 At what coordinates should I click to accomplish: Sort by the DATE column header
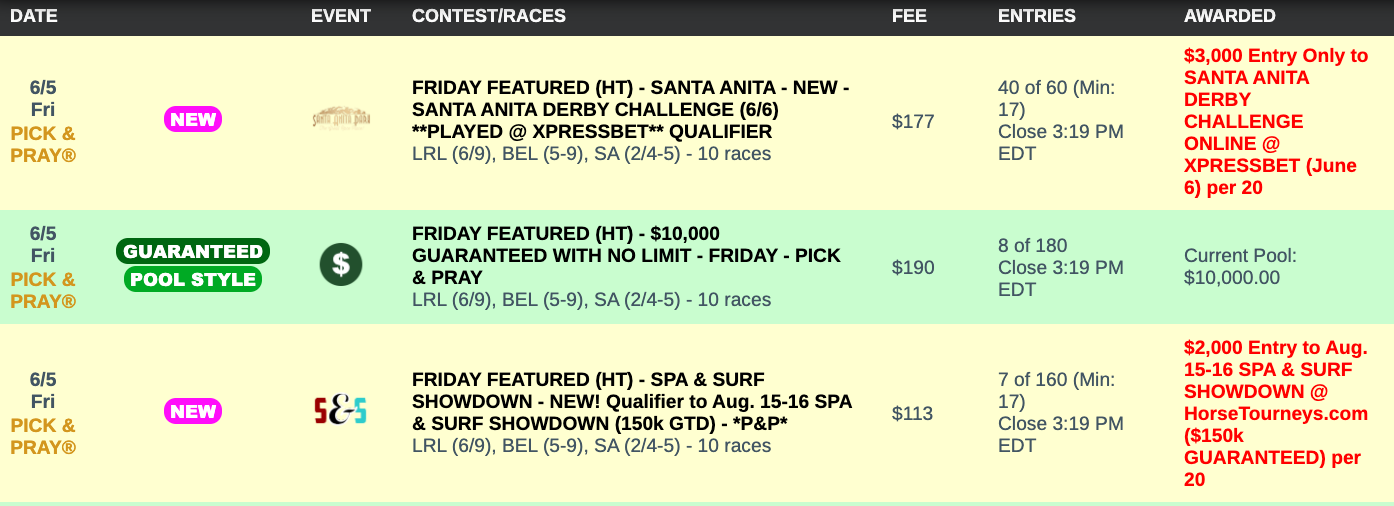click(34, 16)
